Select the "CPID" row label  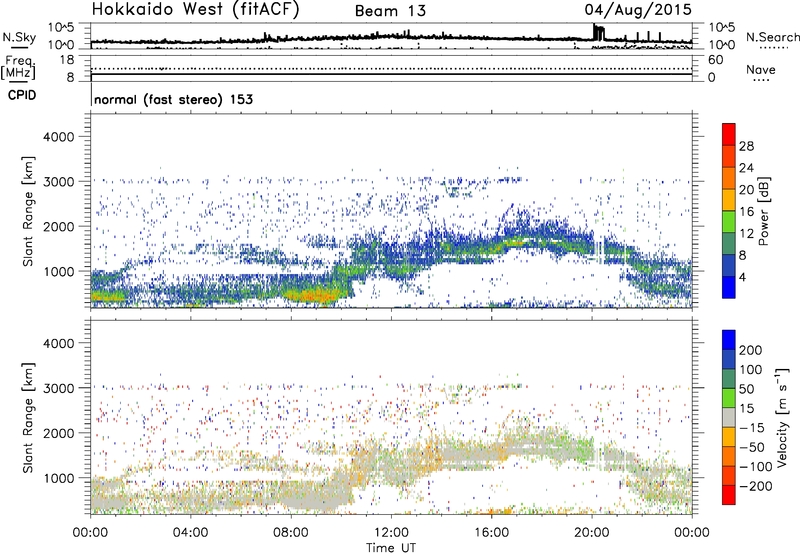[x=22, y=95]
